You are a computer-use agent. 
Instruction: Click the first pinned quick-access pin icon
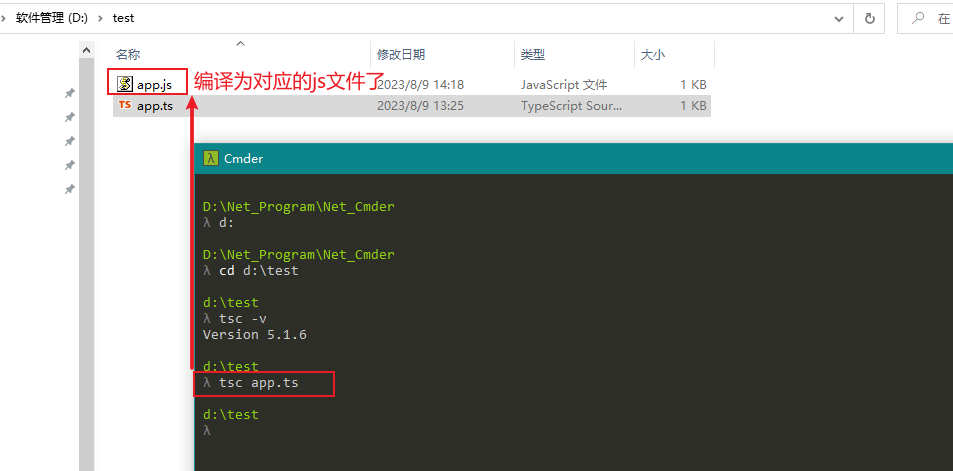pos(70,93)
